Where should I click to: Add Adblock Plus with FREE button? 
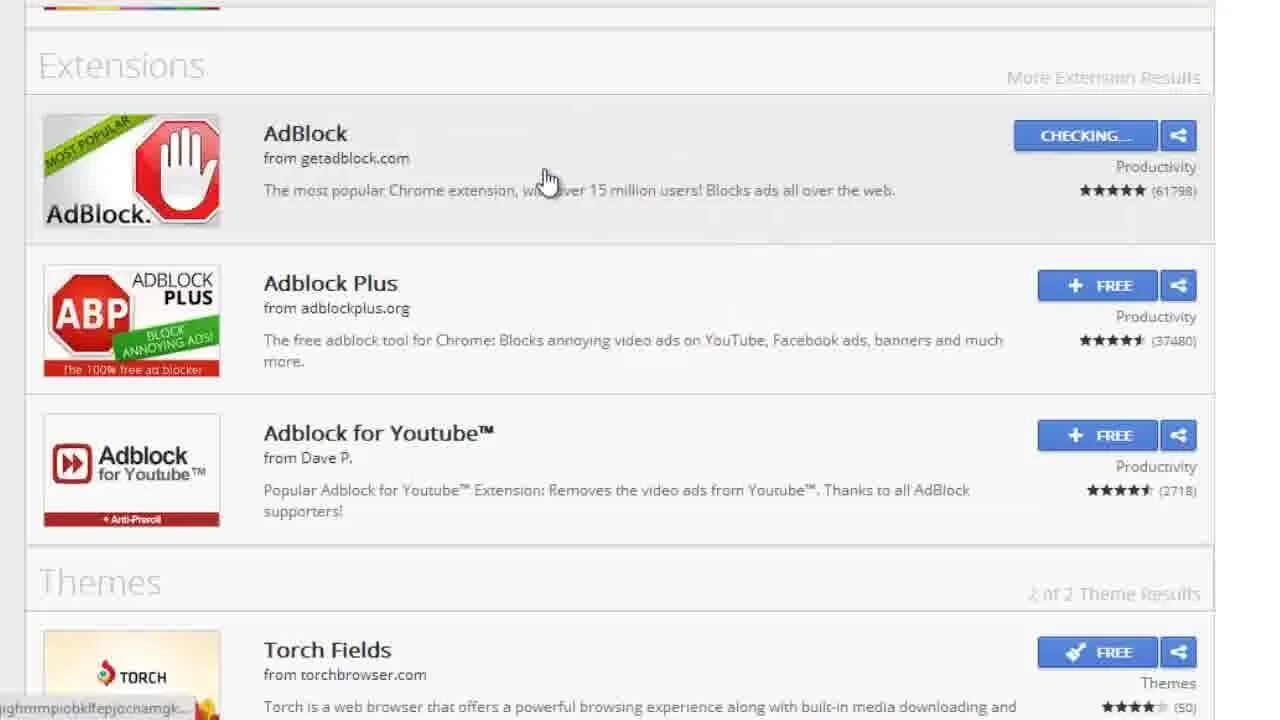point(1097,286)
